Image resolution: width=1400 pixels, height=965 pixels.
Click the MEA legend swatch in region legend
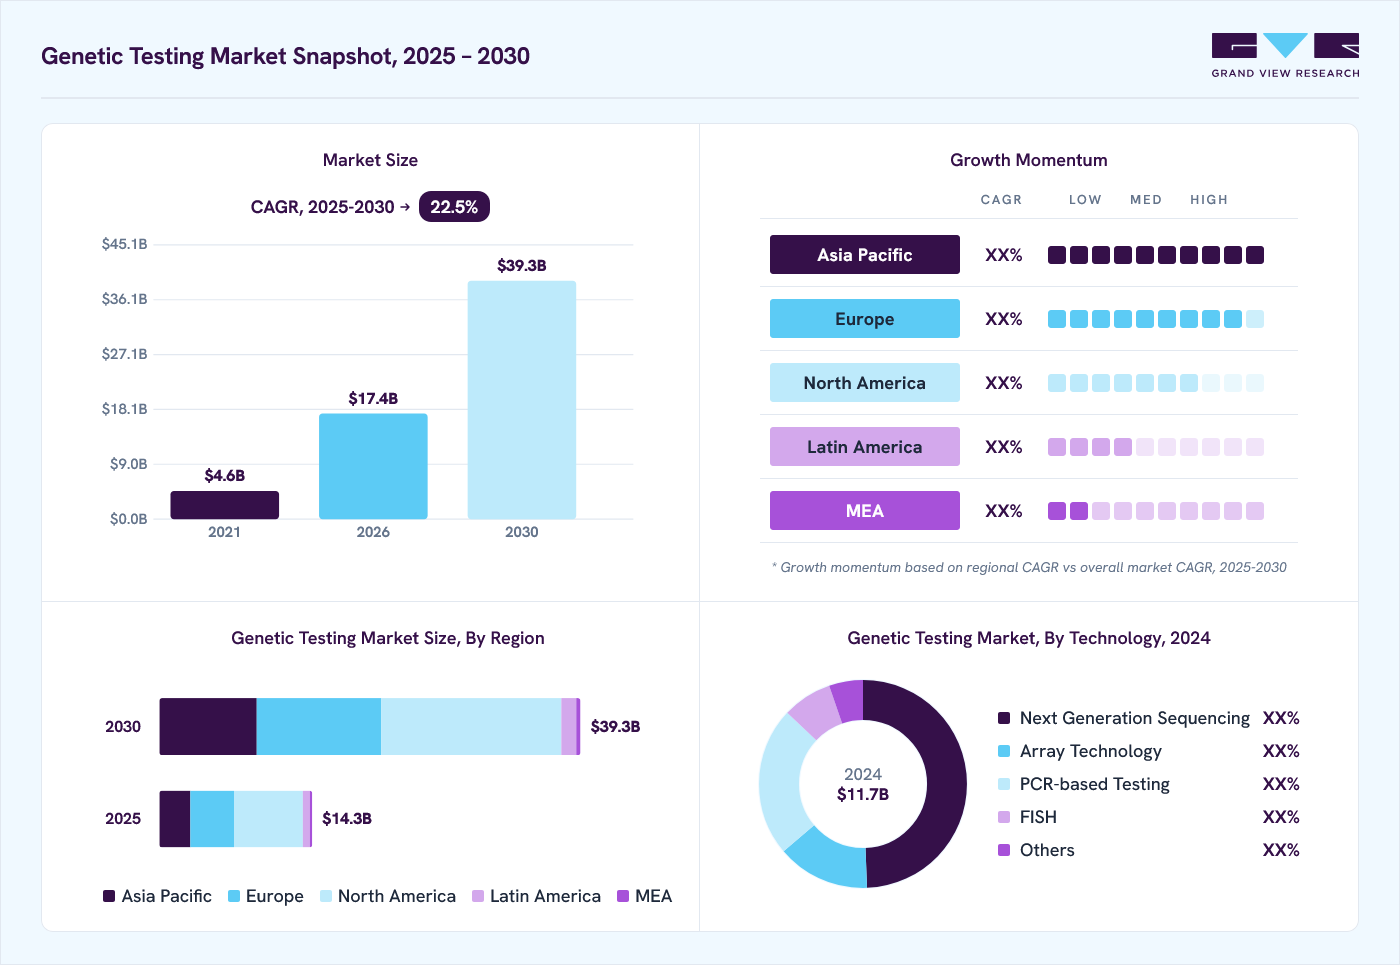point(623,896)
